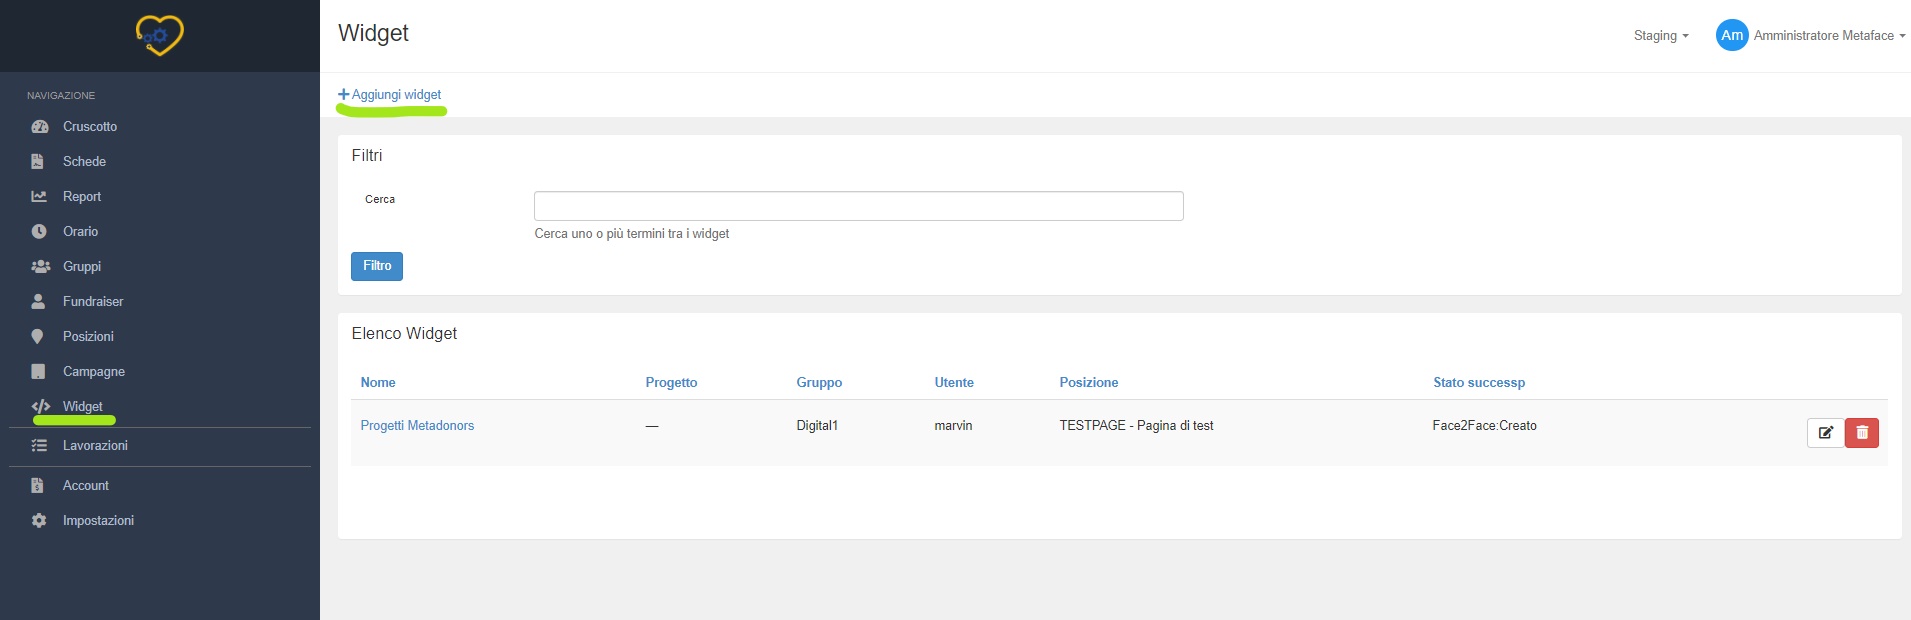Go to Schede in the navigation
Image resolution: width=1911 pixels, height=620 pixels.
pyautogui.click(x=84, y=162)
